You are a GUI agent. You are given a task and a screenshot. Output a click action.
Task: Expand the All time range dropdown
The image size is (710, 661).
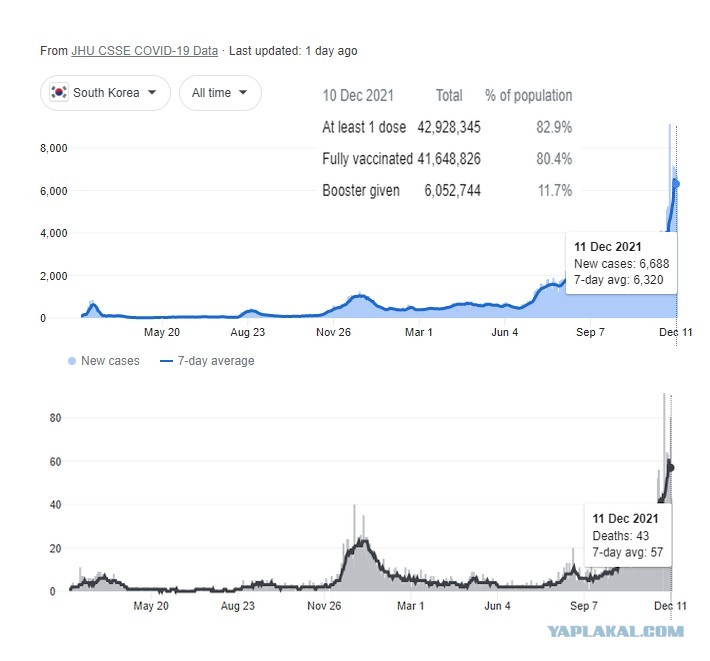(x=220, y=93)
